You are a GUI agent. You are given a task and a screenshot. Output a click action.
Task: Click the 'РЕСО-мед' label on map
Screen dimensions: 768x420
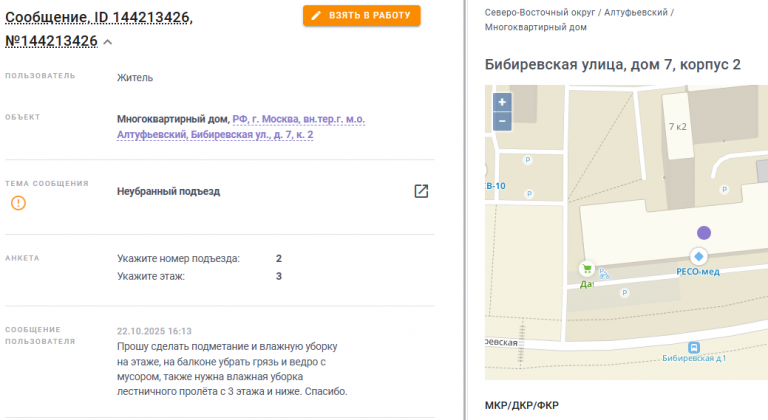698,272
